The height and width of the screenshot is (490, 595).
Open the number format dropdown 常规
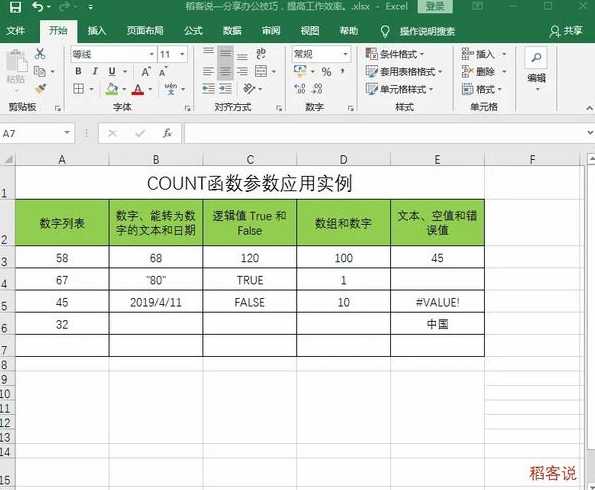click(x=346, y=54)
